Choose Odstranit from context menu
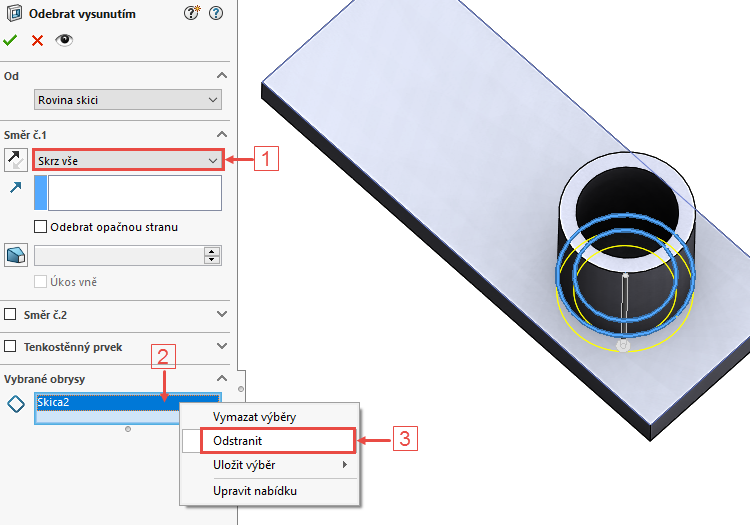The height and width of the screenshot is (525, 750). click(278, 441)
